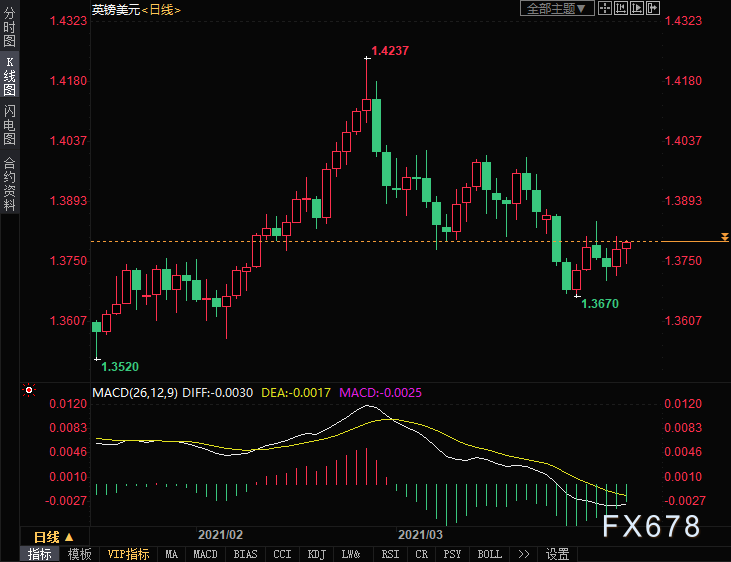The image size is (731, 562).
Task: Click the 2021/03 date label
Action: (x=420, y=534)
